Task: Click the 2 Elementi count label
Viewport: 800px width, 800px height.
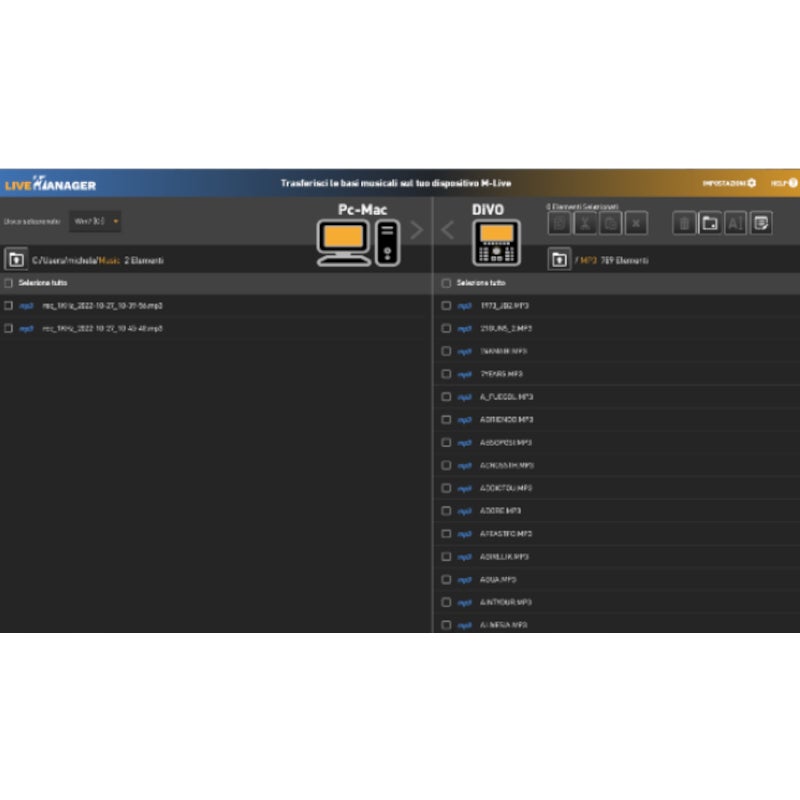Action: tap(144, 261)
